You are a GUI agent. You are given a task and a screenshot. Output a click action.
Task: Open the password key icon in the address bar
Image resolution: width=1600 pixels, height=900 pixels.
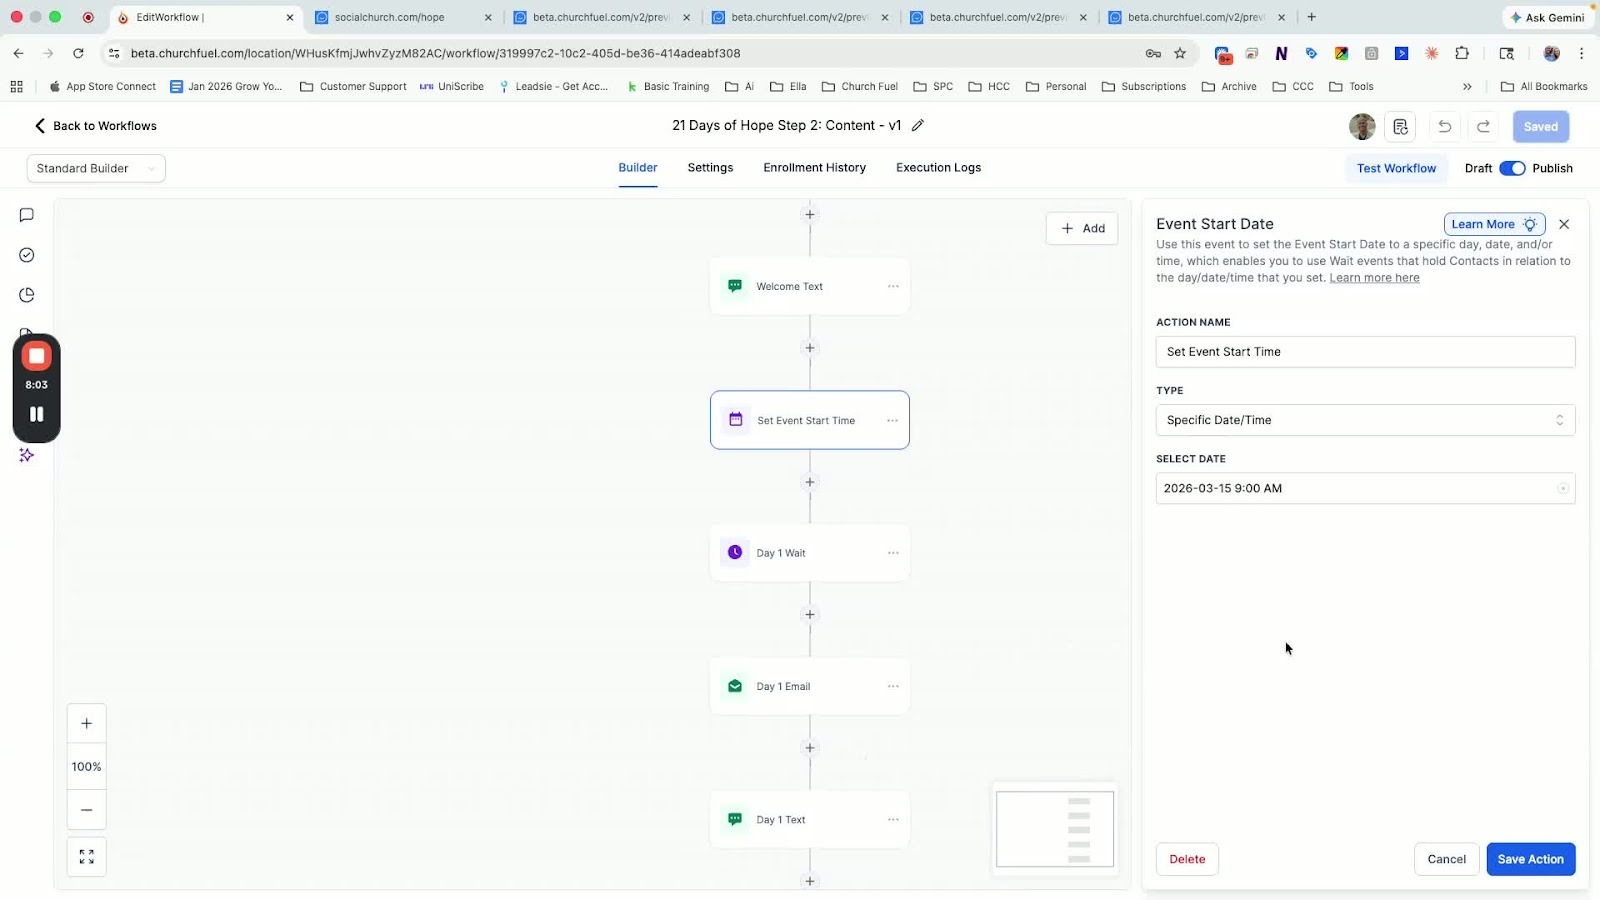point(1153,54)
